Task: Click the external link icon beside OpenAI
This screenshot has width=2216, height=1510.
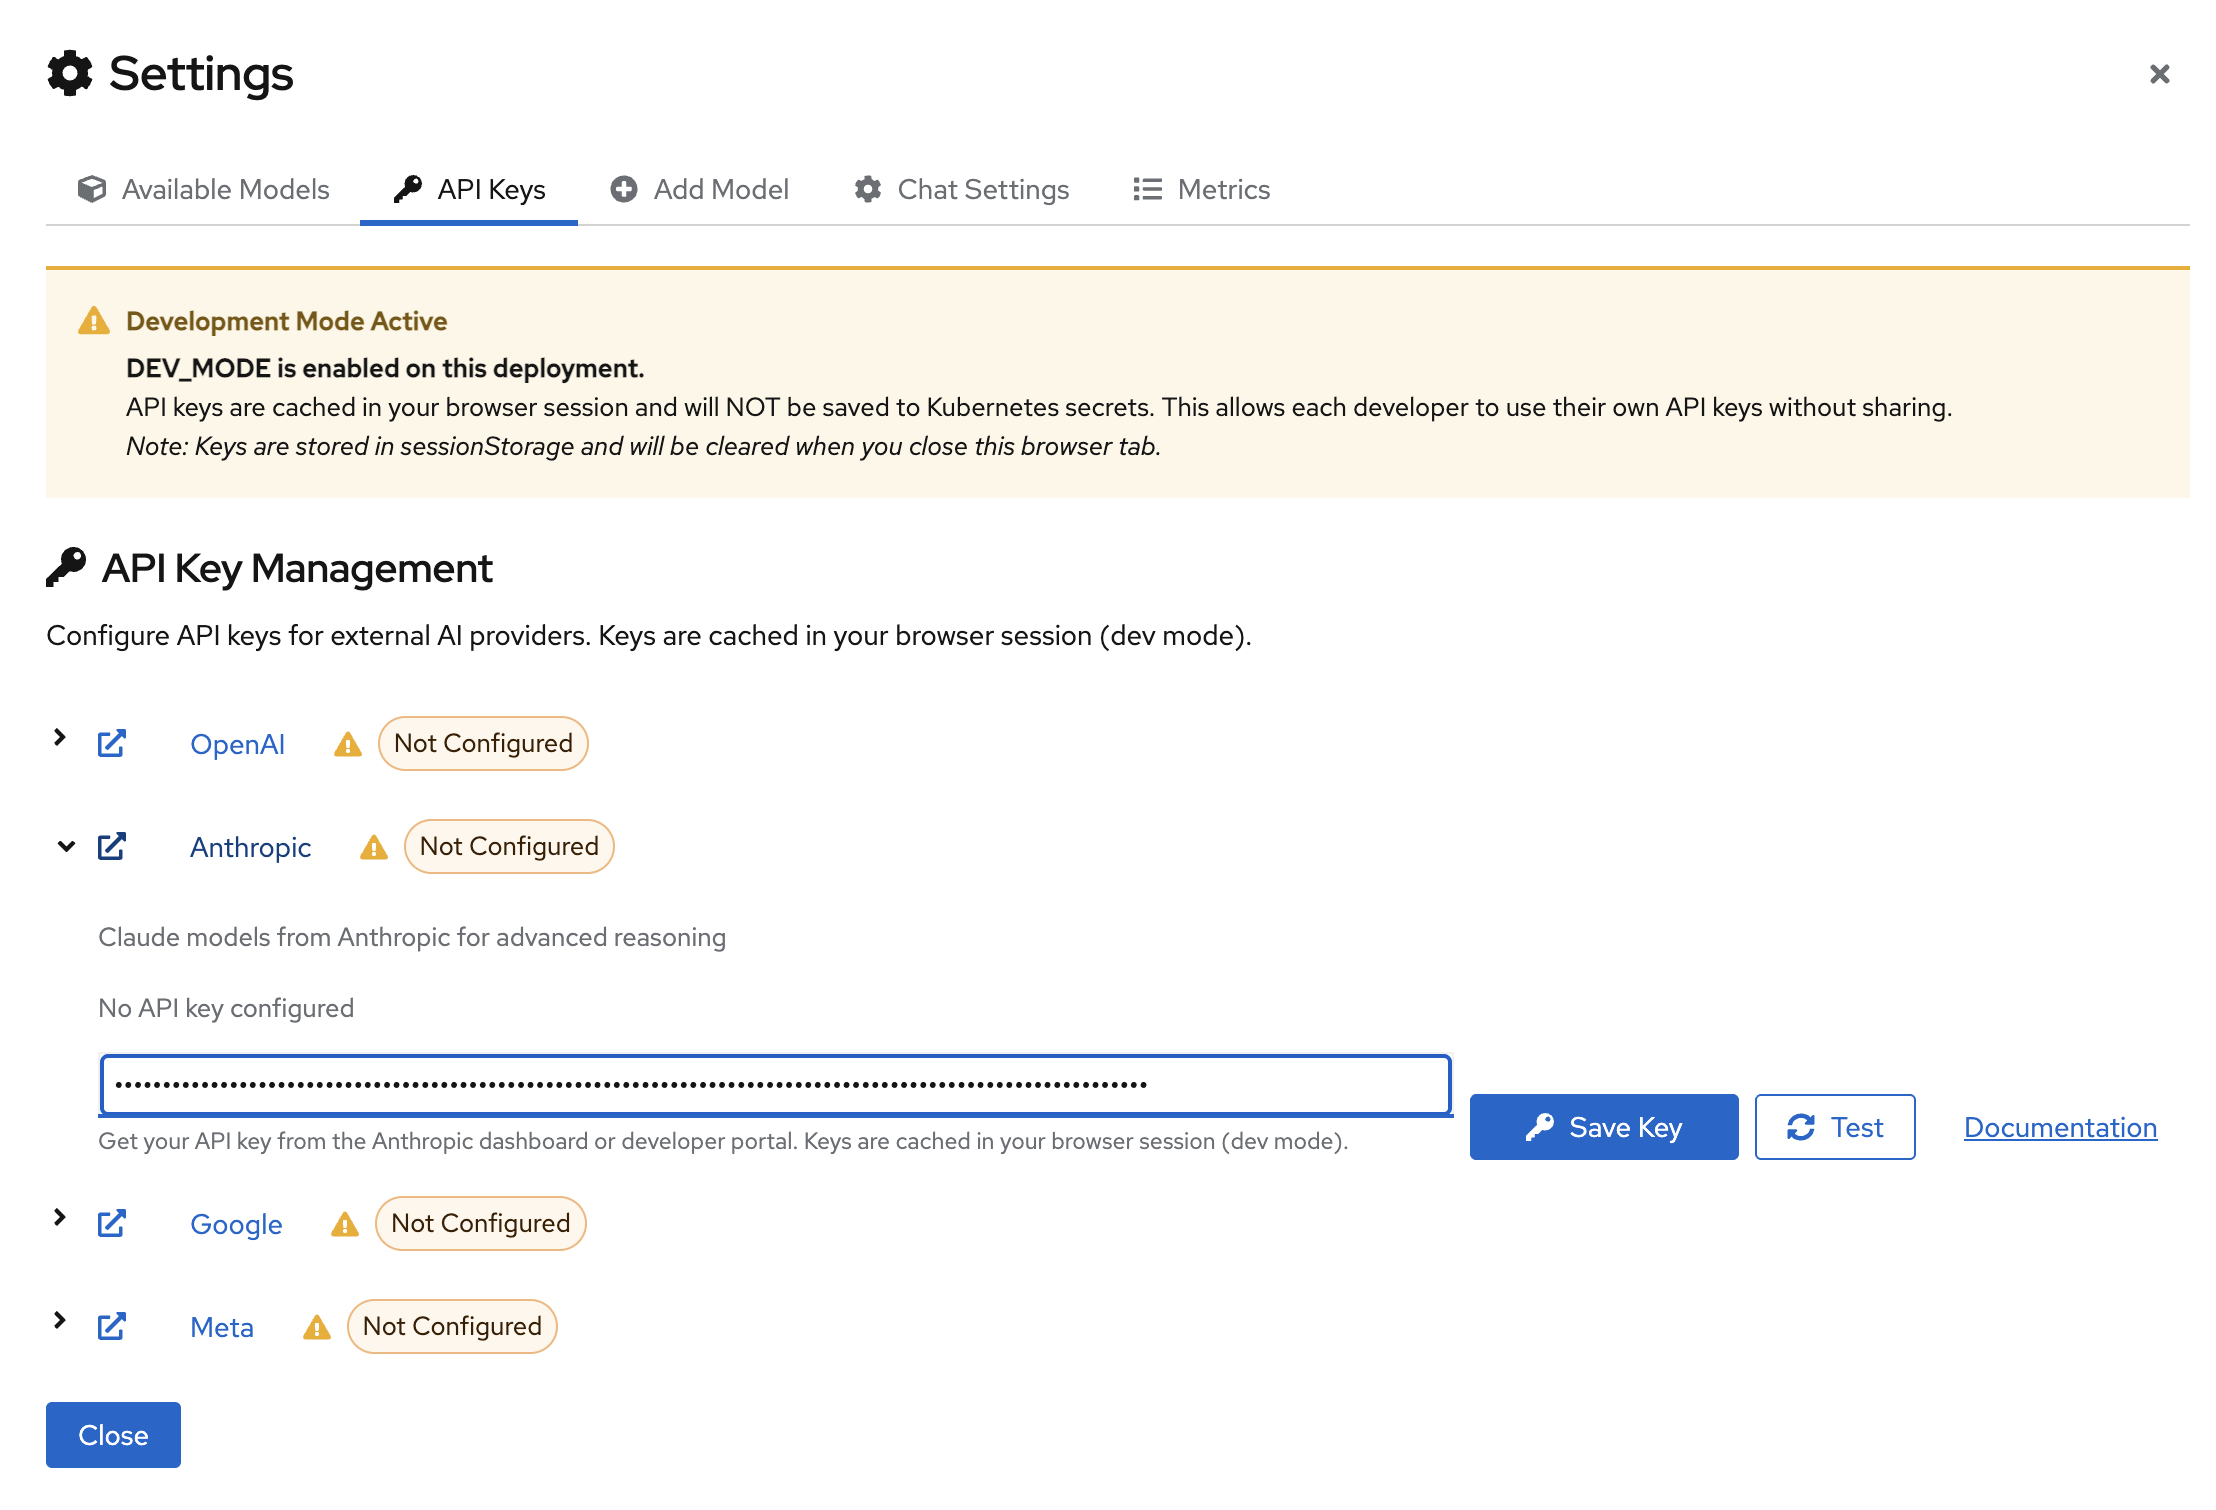Action: [x=112, y=743]
